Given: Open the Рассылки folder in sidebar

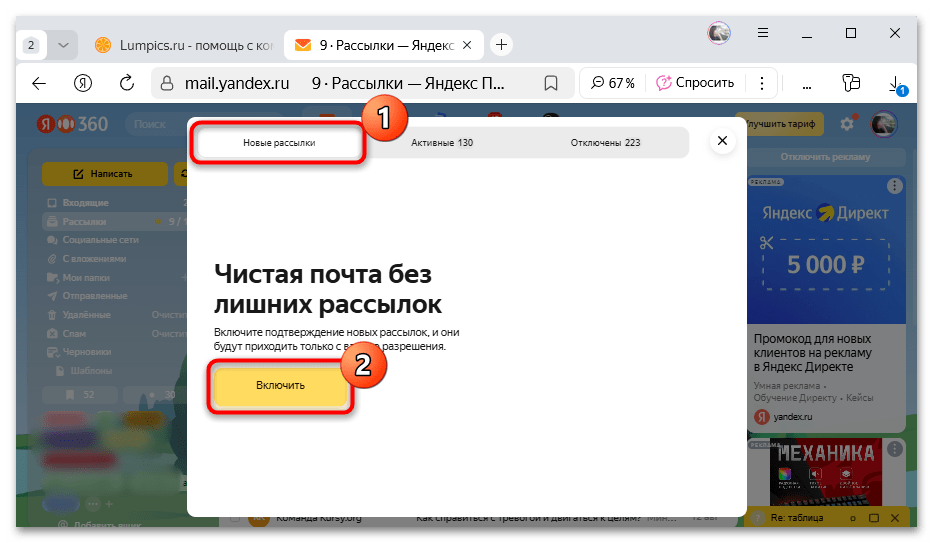Looking at the screenshot, I should click(114, 221).
